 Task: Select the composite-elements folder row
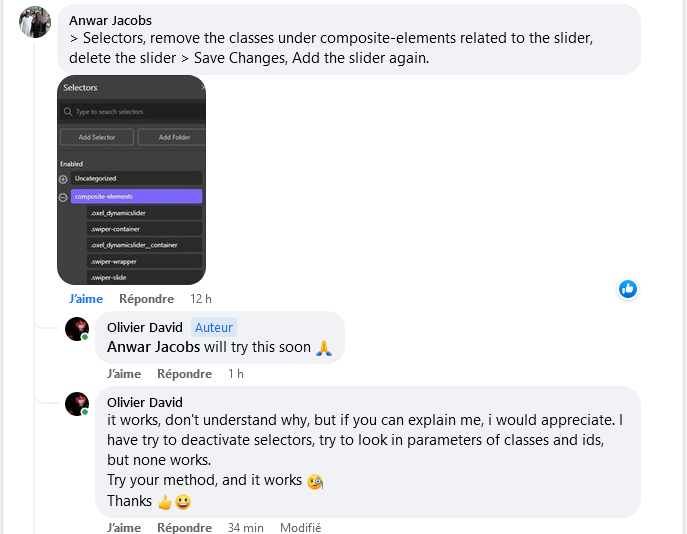(136, 196)
